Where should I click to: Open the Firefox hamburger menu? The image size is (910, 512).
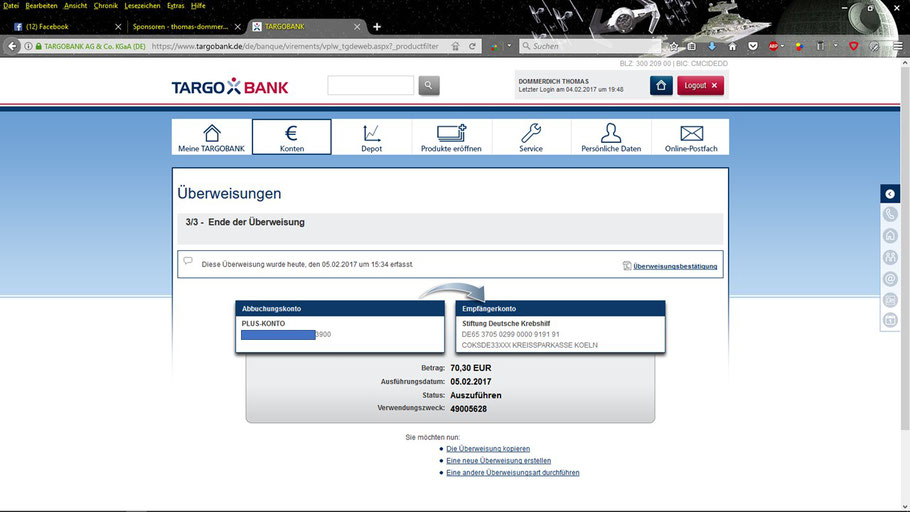(x=898, y=46)
